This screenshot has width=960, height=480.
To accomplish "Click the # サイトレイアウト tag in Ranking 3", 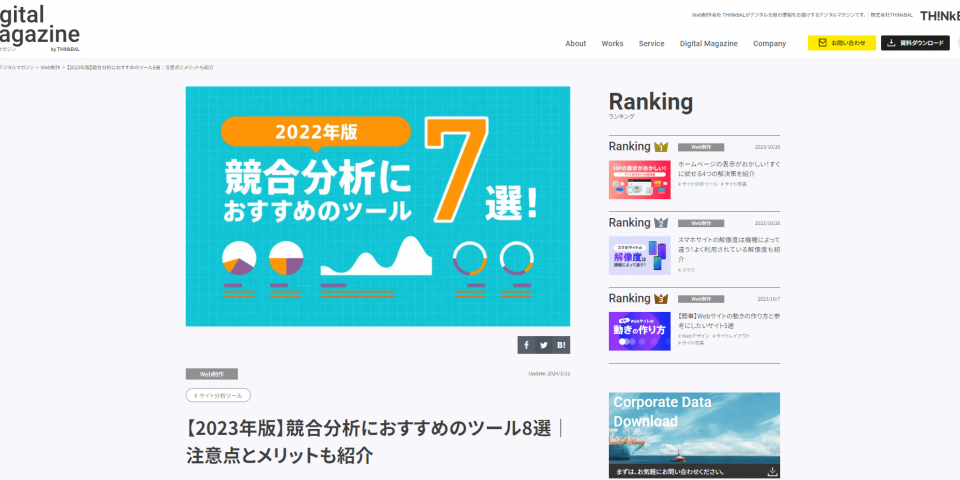I will point(731,336).
